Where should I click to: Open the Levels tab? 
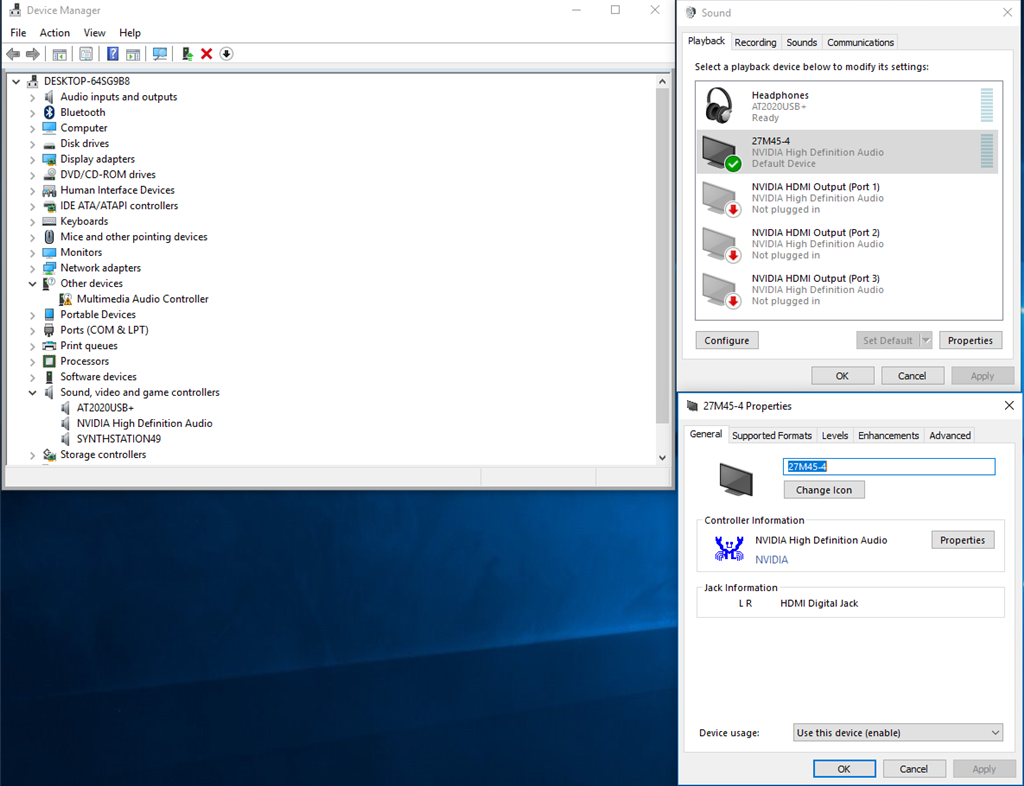click(835, 435)
